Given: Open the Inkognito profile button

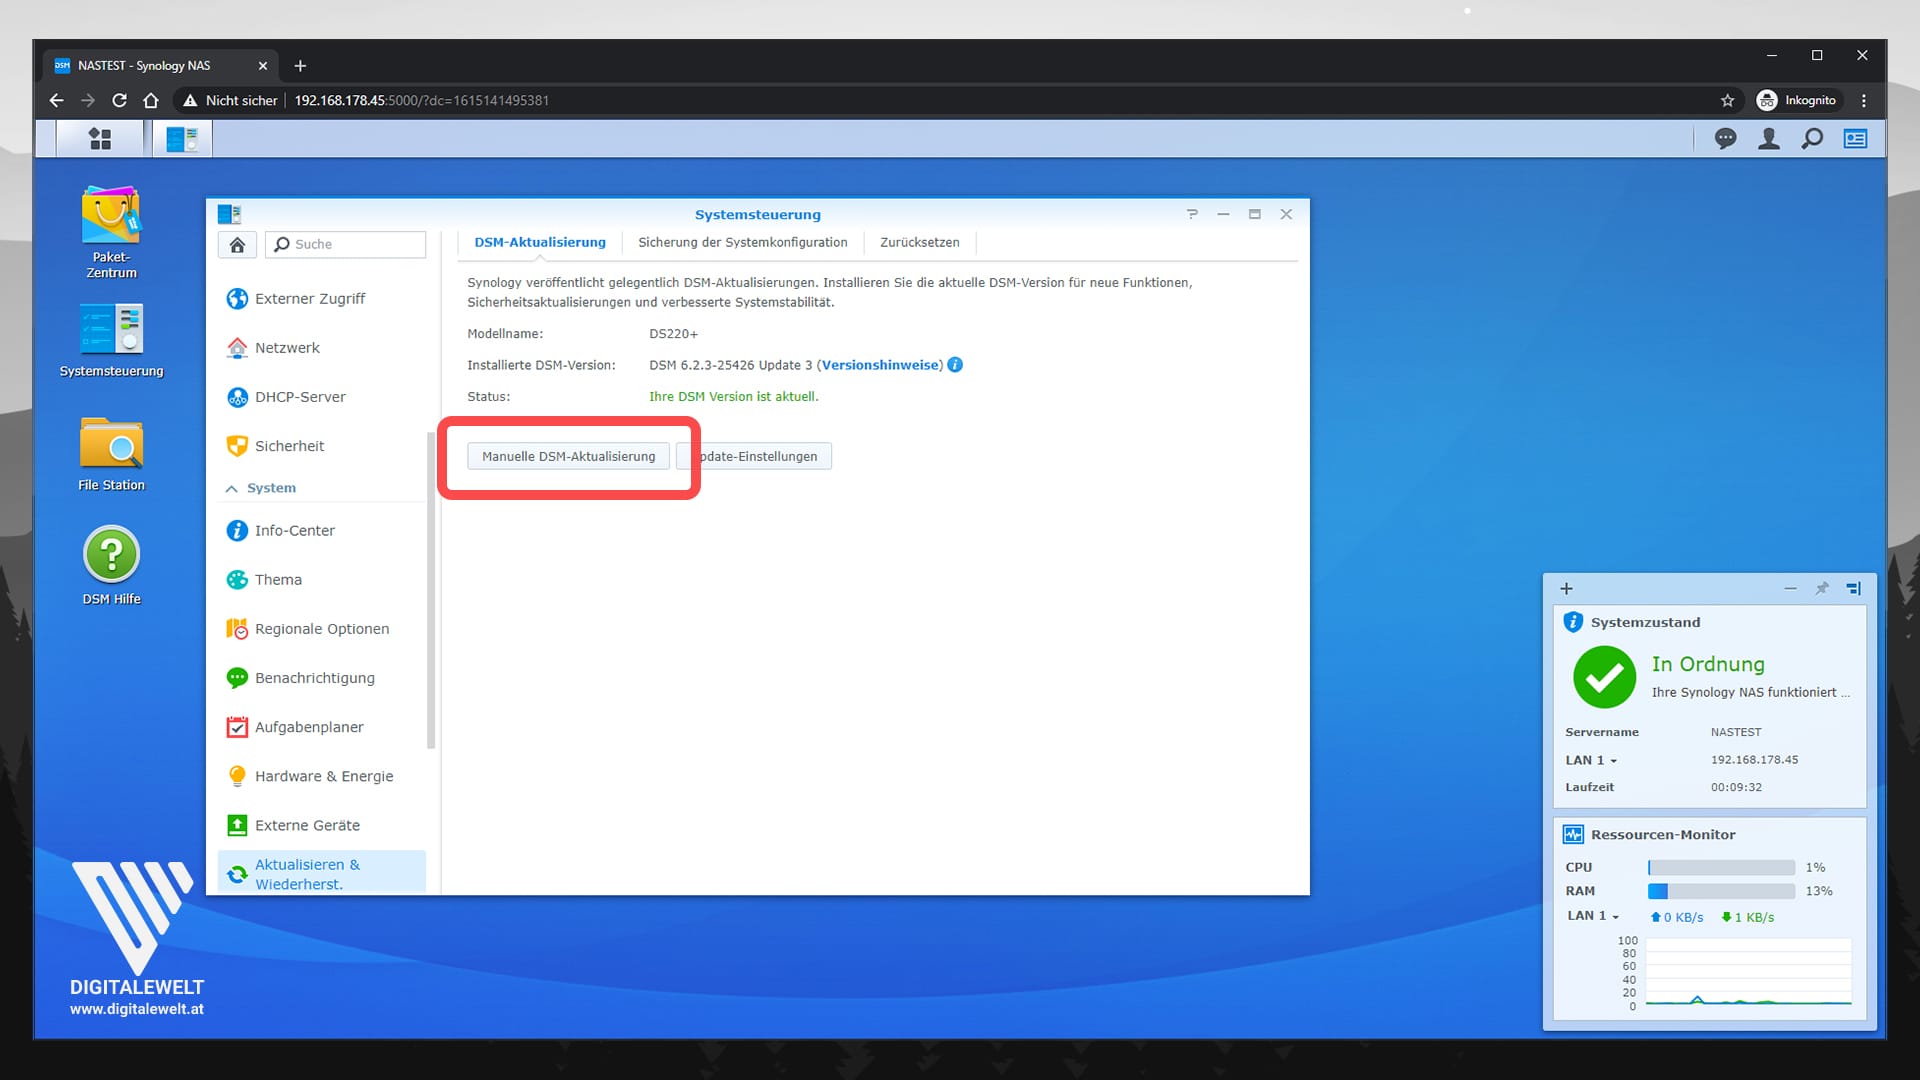Looking at the screenshot, I should [x=1797, y=101].
